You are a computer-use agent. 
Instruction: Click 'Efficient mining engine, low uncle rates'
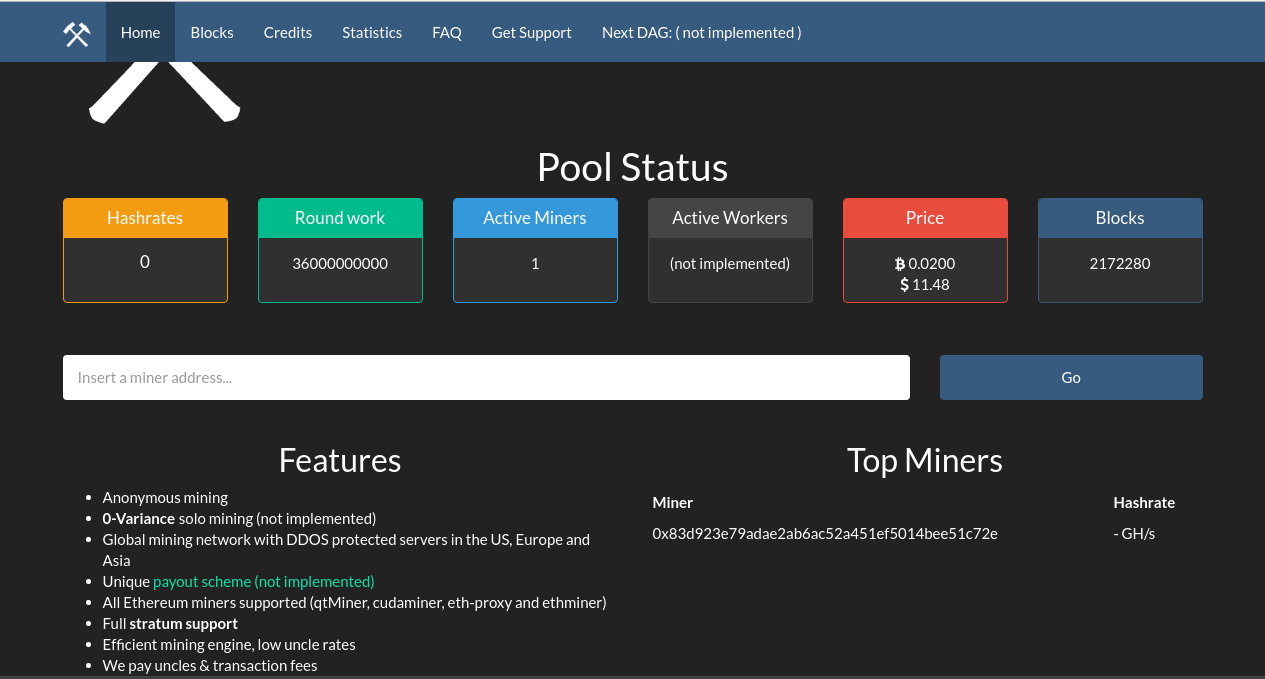[229, 644]
